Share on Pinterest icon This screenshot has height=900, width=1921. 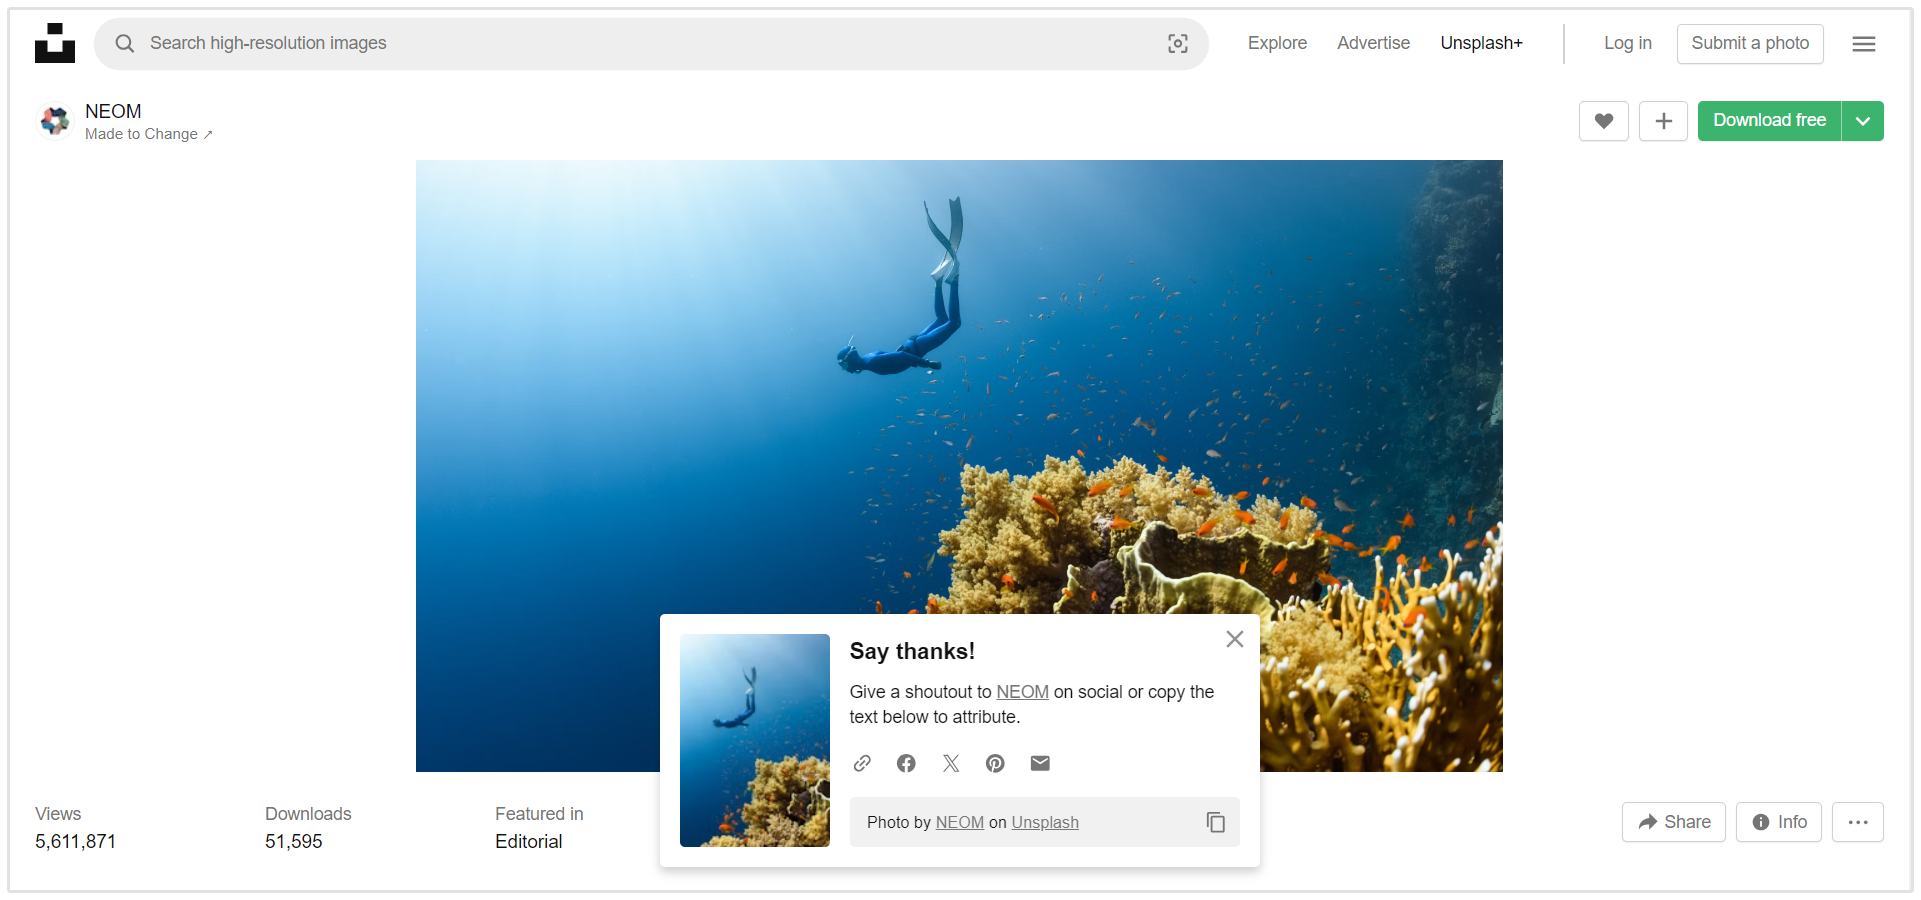(995, 763)
